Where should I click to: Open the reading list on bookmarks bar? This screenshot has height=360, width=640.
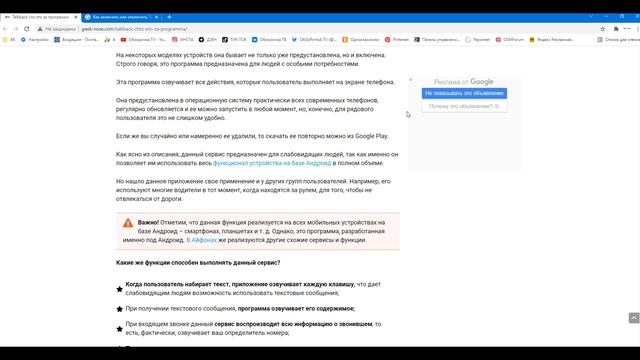click(x=618, y=40)
